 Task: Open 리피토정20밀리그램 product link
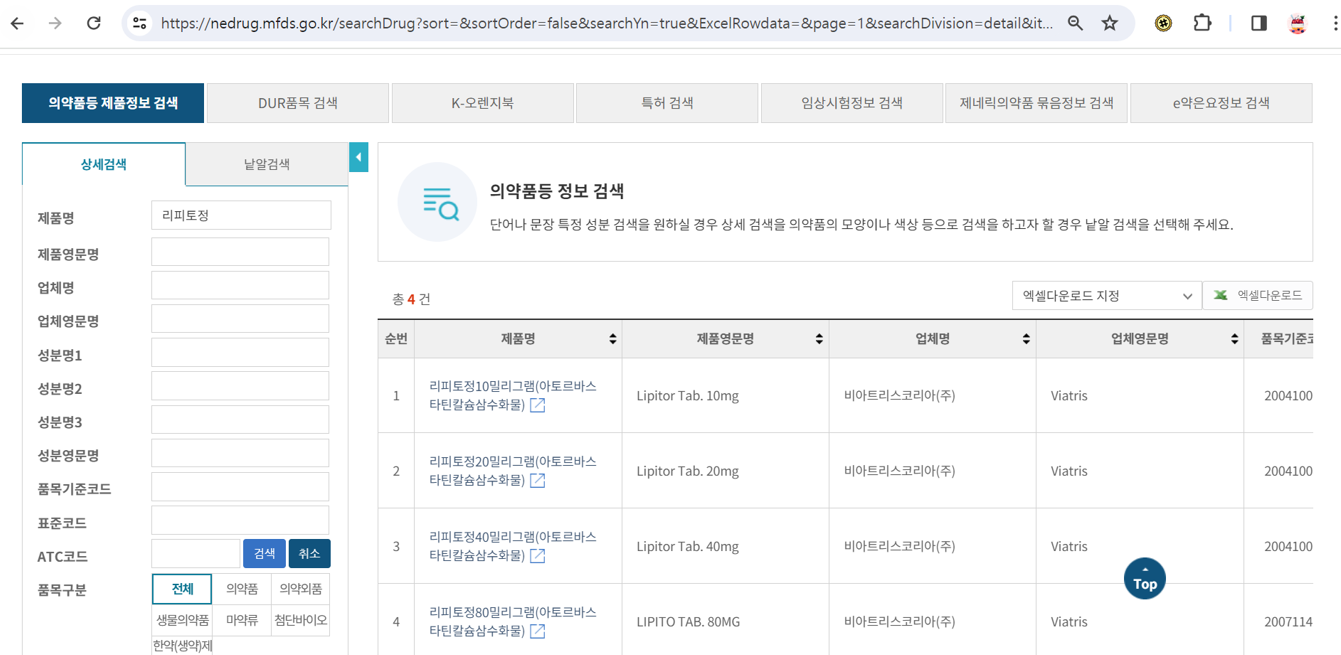click(512, 470)
